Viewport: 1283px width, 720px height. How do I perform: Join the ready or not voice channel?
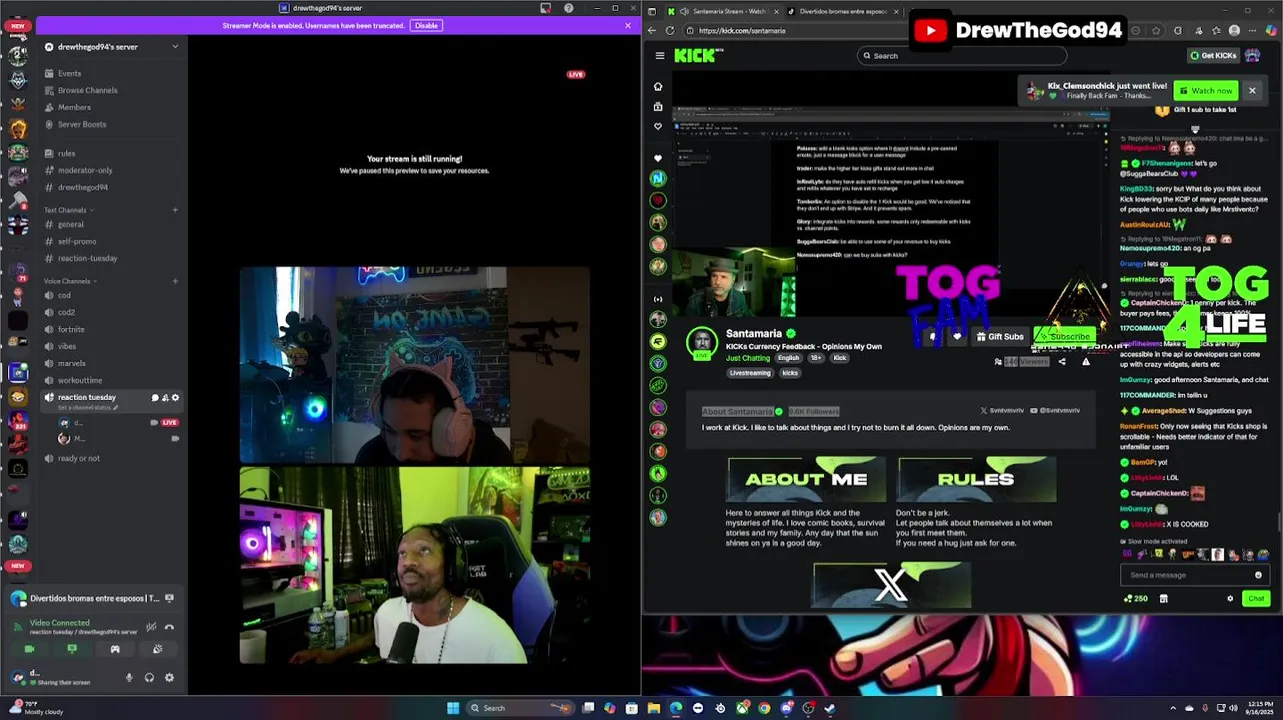click(79, 458)
